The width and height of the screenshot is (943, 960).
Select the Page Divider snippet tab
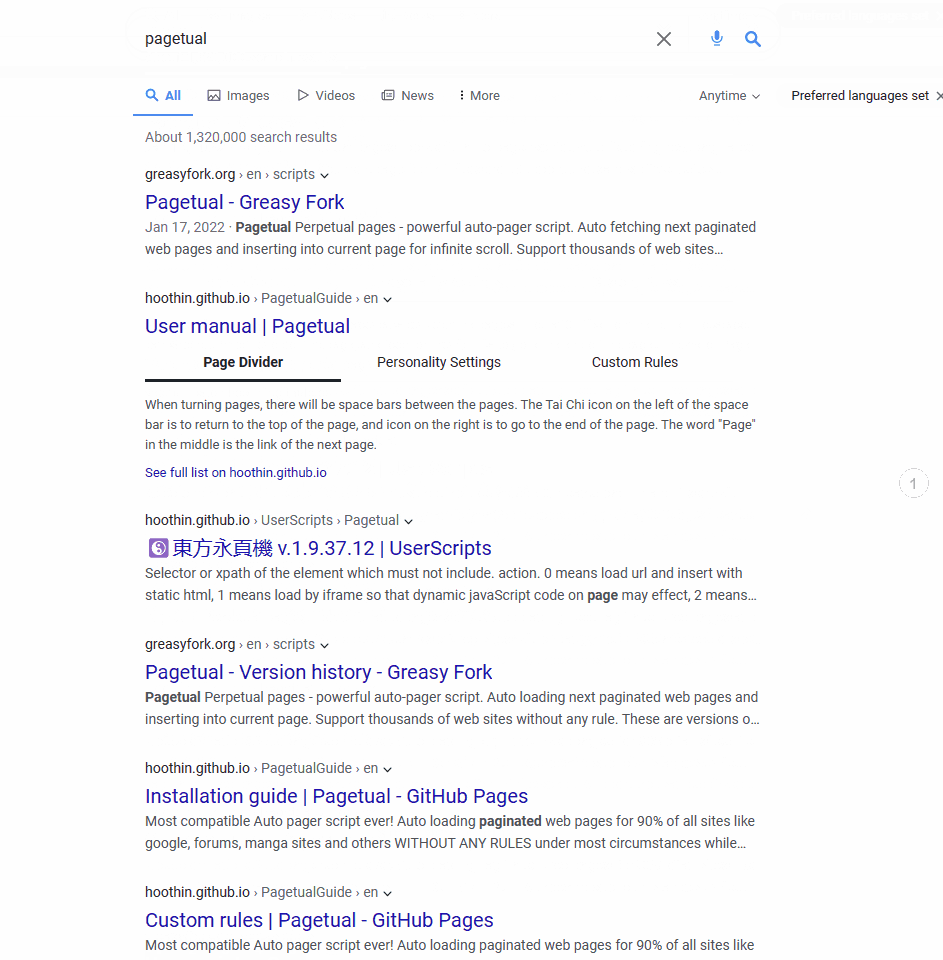click(x=243, y=362)
